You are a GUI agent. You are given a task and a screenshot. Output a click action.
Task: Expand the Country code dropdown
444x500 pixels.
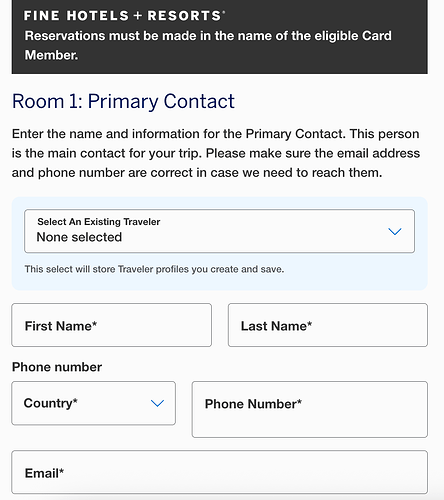click(93, 403)
